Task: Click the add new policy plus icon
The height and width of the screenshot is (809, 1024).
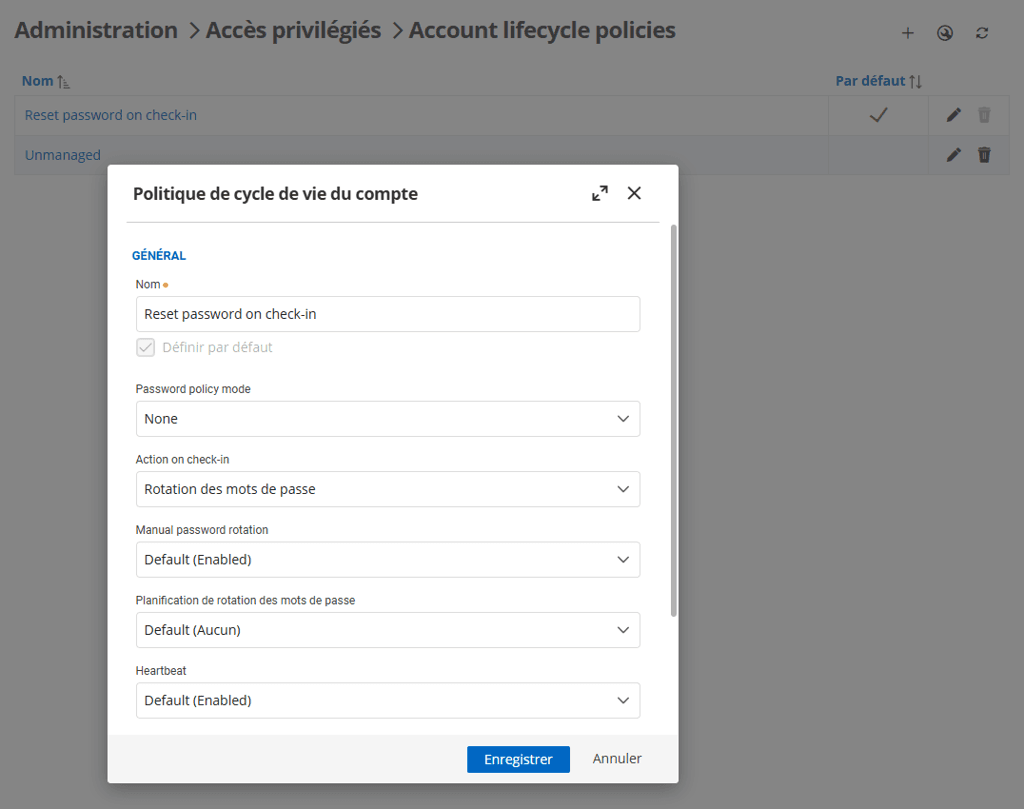Action: [907, 32]
